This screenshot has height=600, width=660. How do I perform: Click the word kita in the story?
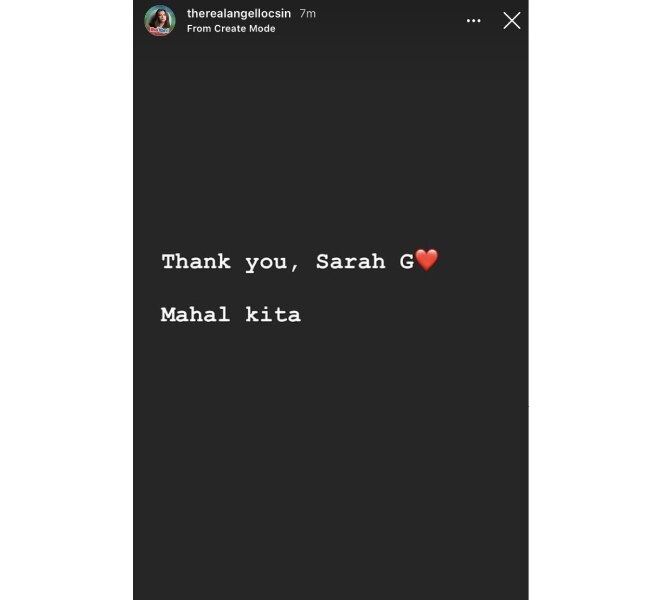273,315
